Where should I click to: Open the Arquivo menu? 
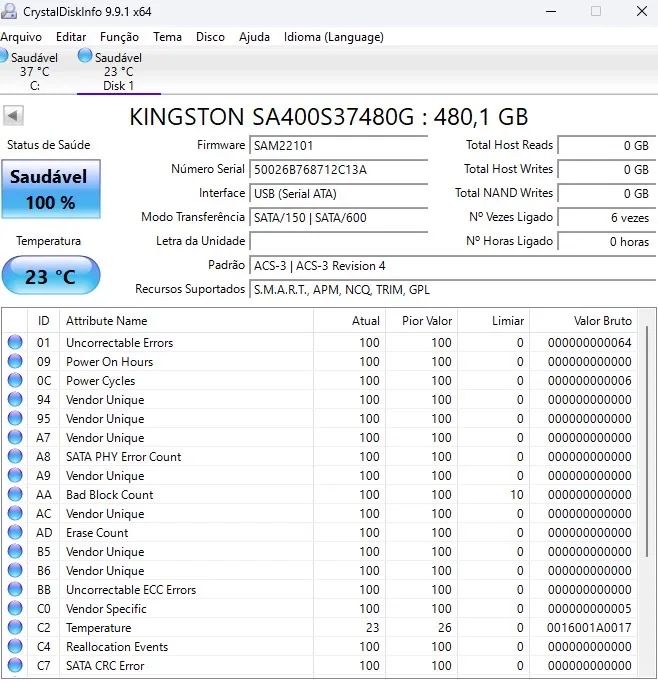click(21, 37)
